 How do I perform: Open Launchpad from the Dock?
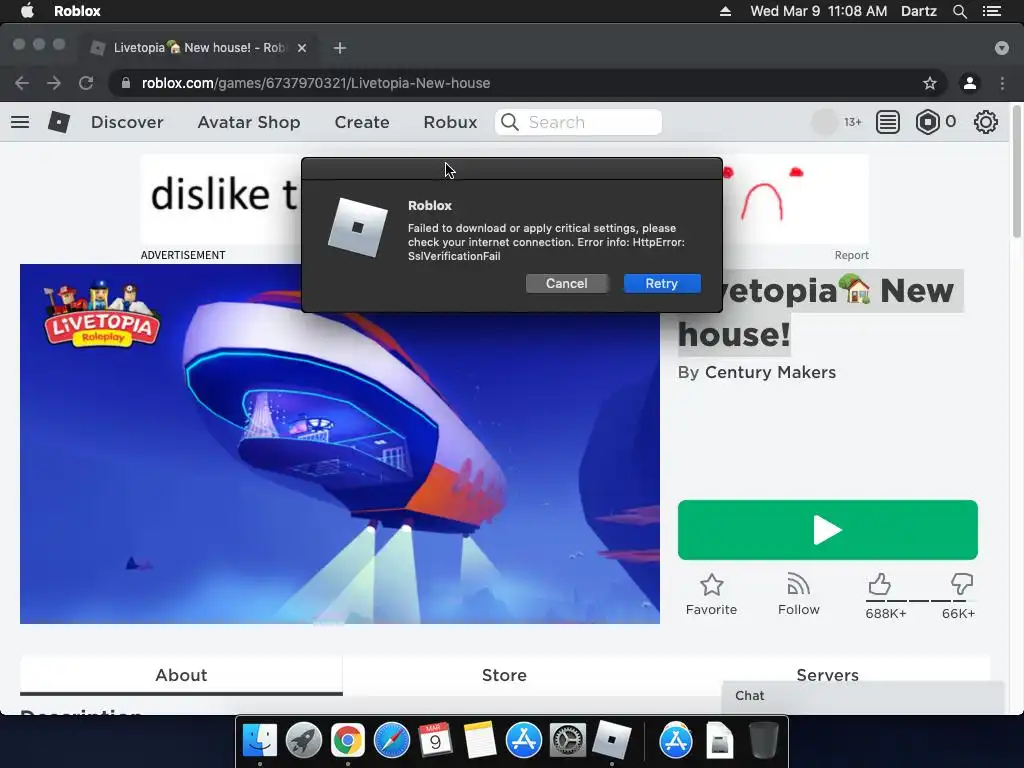304,741
